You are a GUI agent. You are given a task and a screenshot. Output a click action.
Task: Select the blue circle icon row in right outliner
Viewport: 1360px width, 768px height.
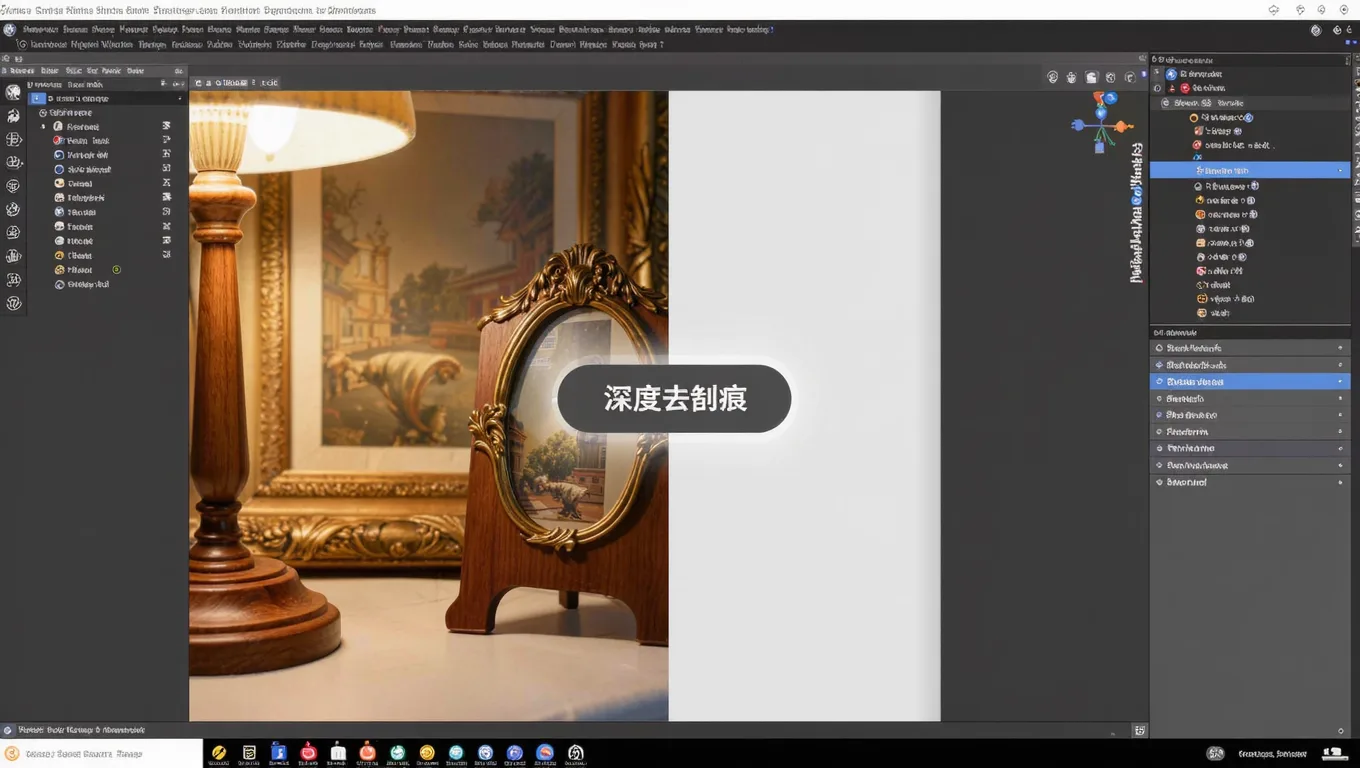(1197, 73)
